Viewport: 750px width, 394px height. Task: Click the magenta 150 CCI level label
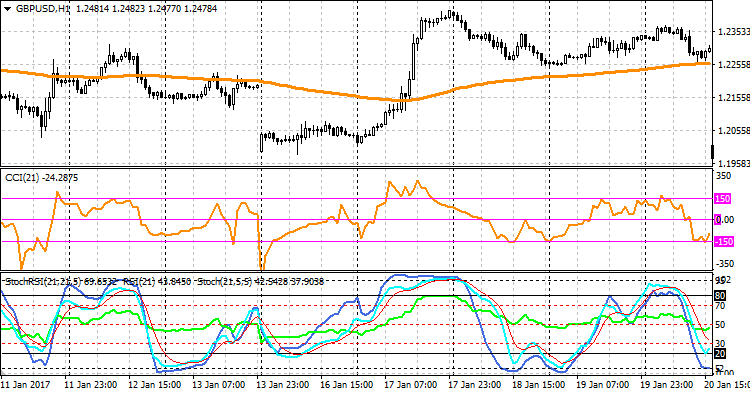click(723, 199)
